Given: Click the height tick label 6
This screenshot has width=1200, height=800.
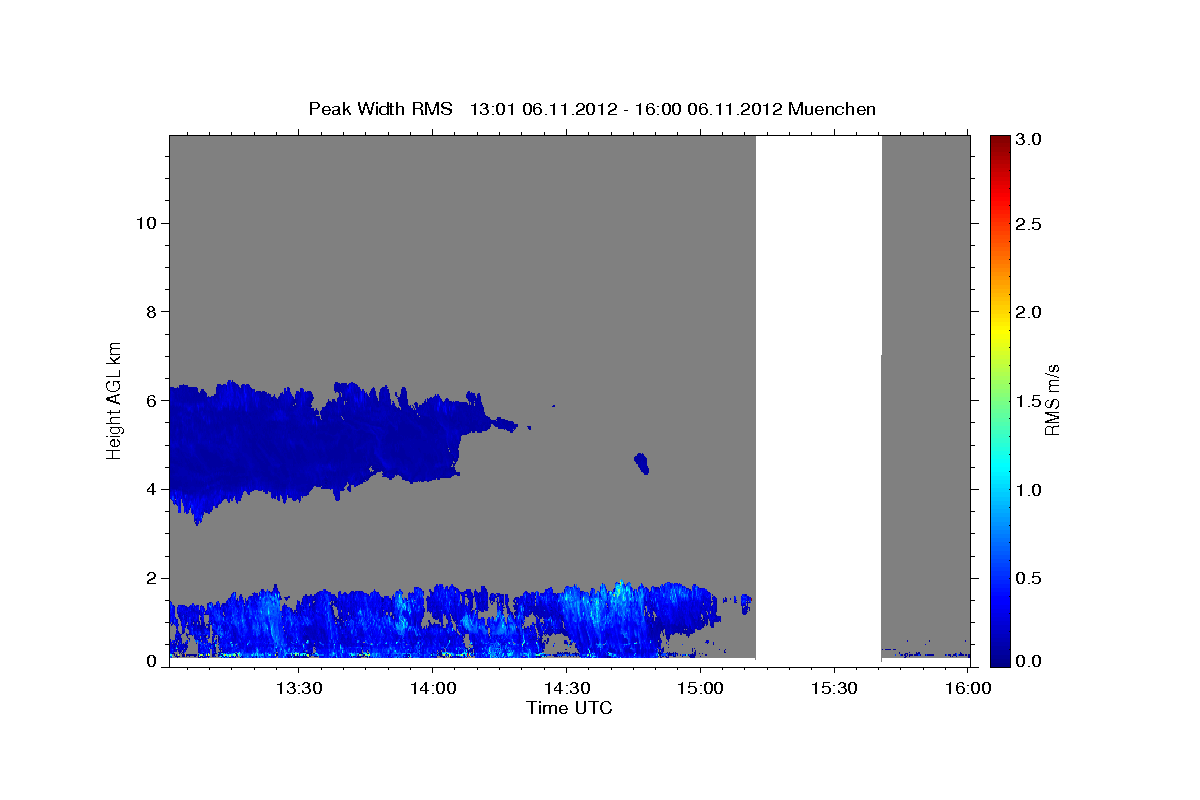Looking at the screenshot, I should click(x=151, y=400).
